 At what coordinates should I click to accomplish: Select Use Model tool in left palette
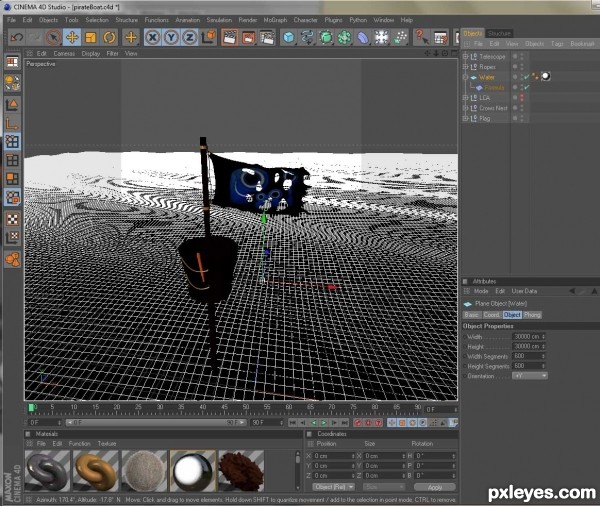(x=13, y=104)
